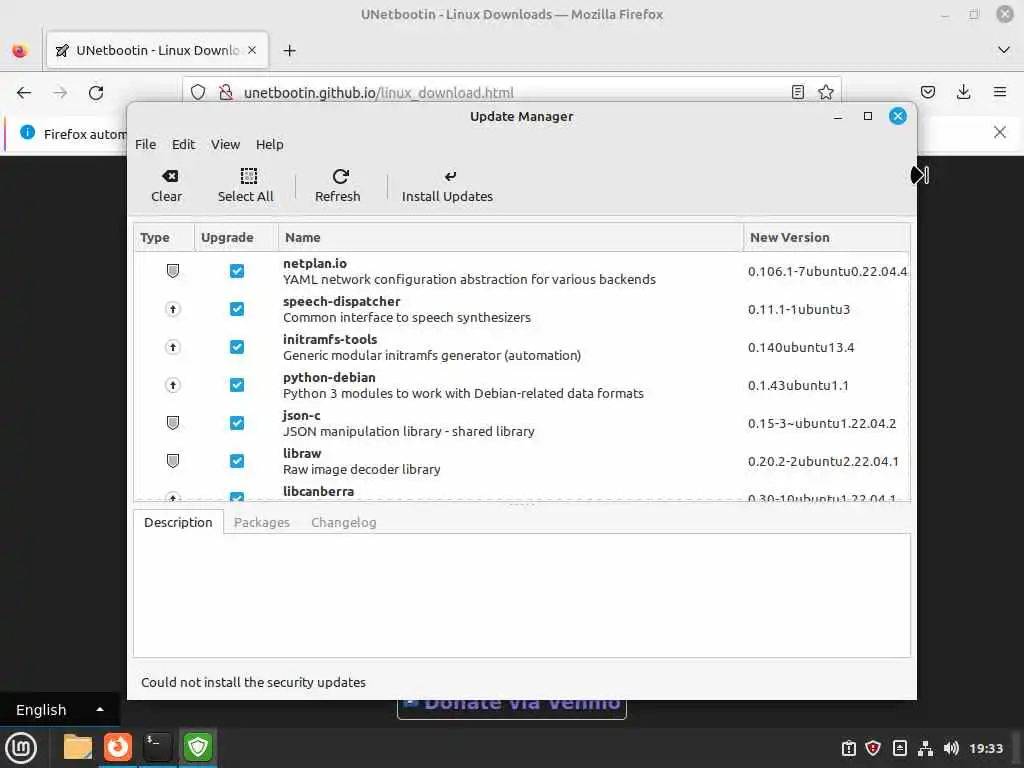Open the File menu
This screenshot has height=768, width=1024.
pos(146,144)
